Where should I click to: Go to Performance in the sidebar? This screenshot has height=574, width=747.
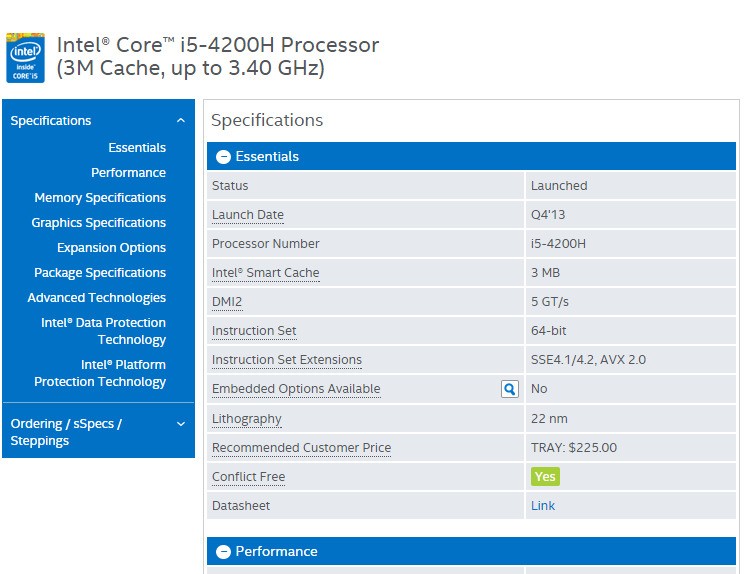[x=128, y=172]
